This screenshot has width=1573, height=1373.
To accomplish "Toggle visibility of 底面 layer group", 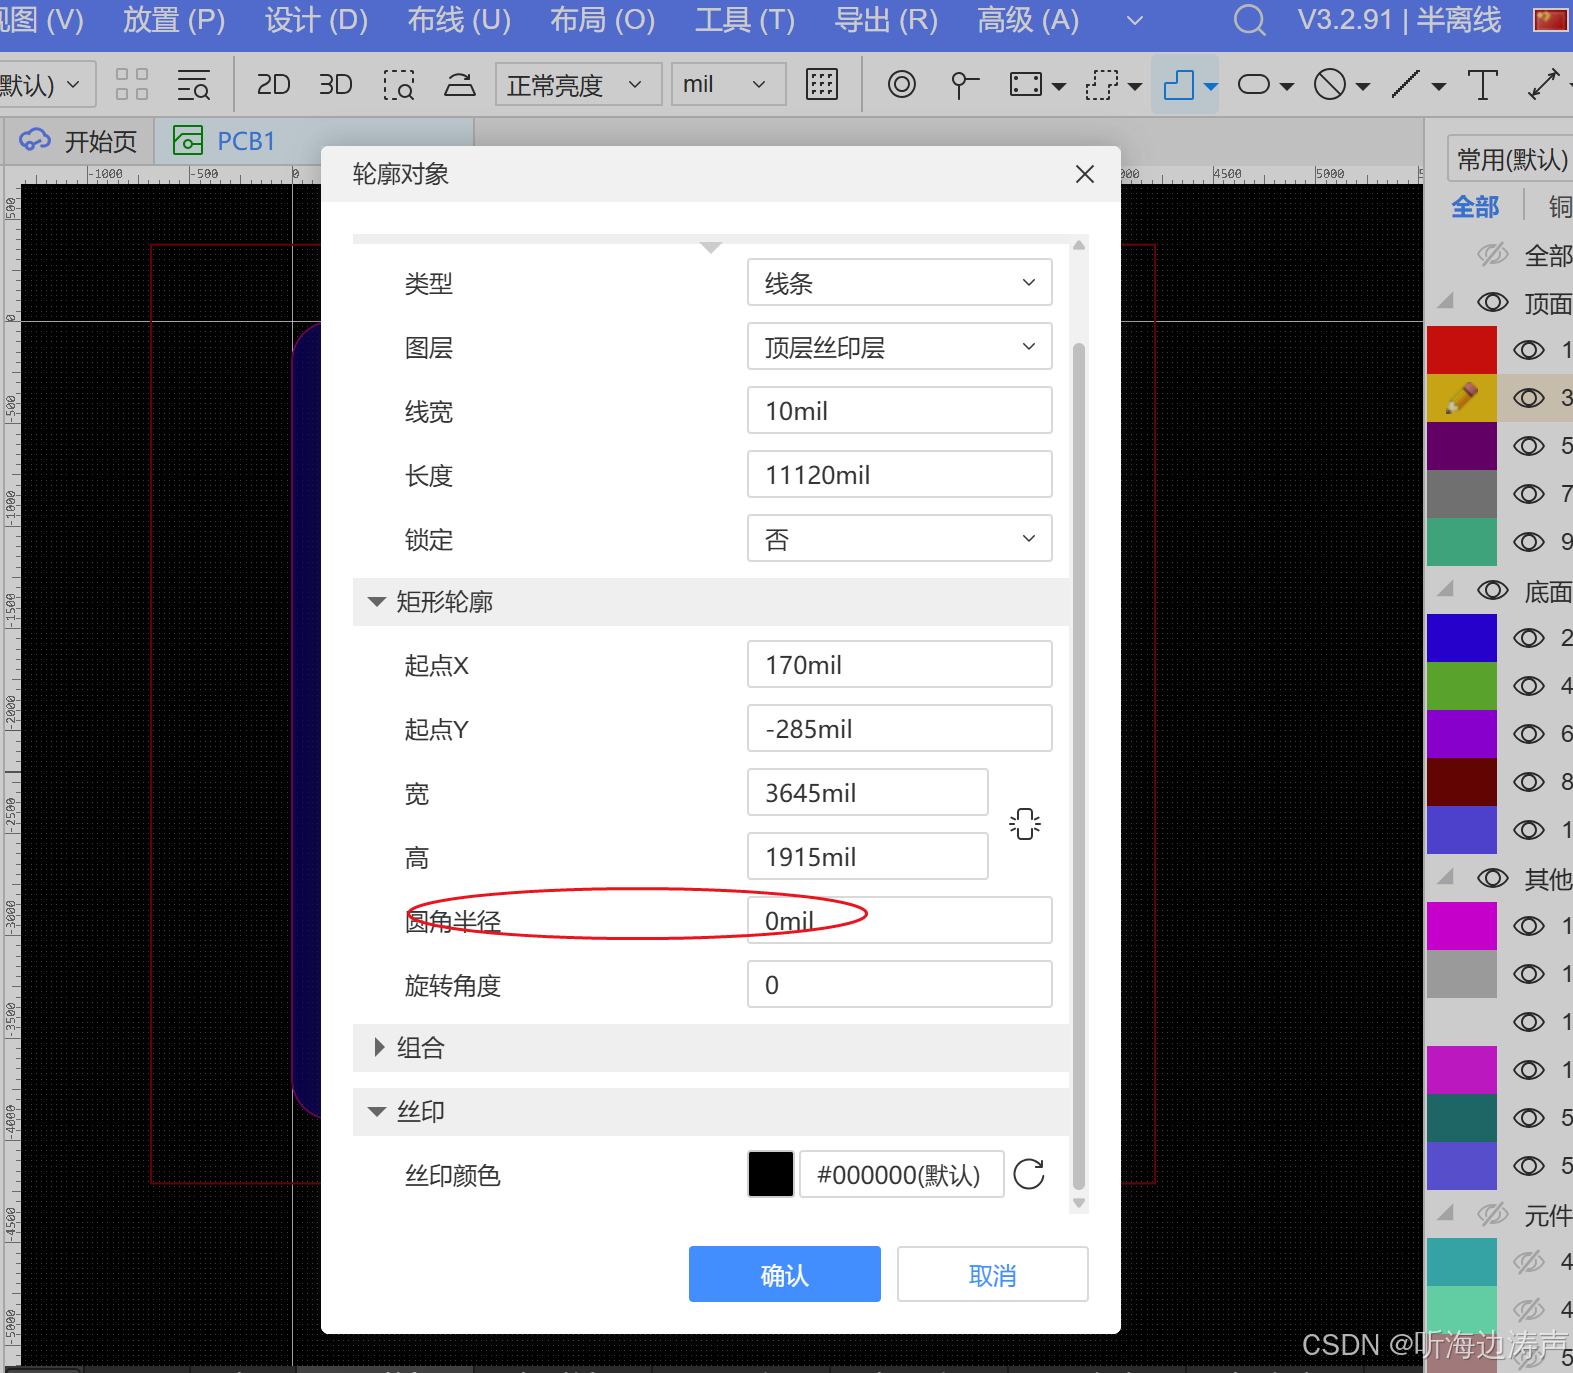I will pyautogui.click(x=1493, y=591).
